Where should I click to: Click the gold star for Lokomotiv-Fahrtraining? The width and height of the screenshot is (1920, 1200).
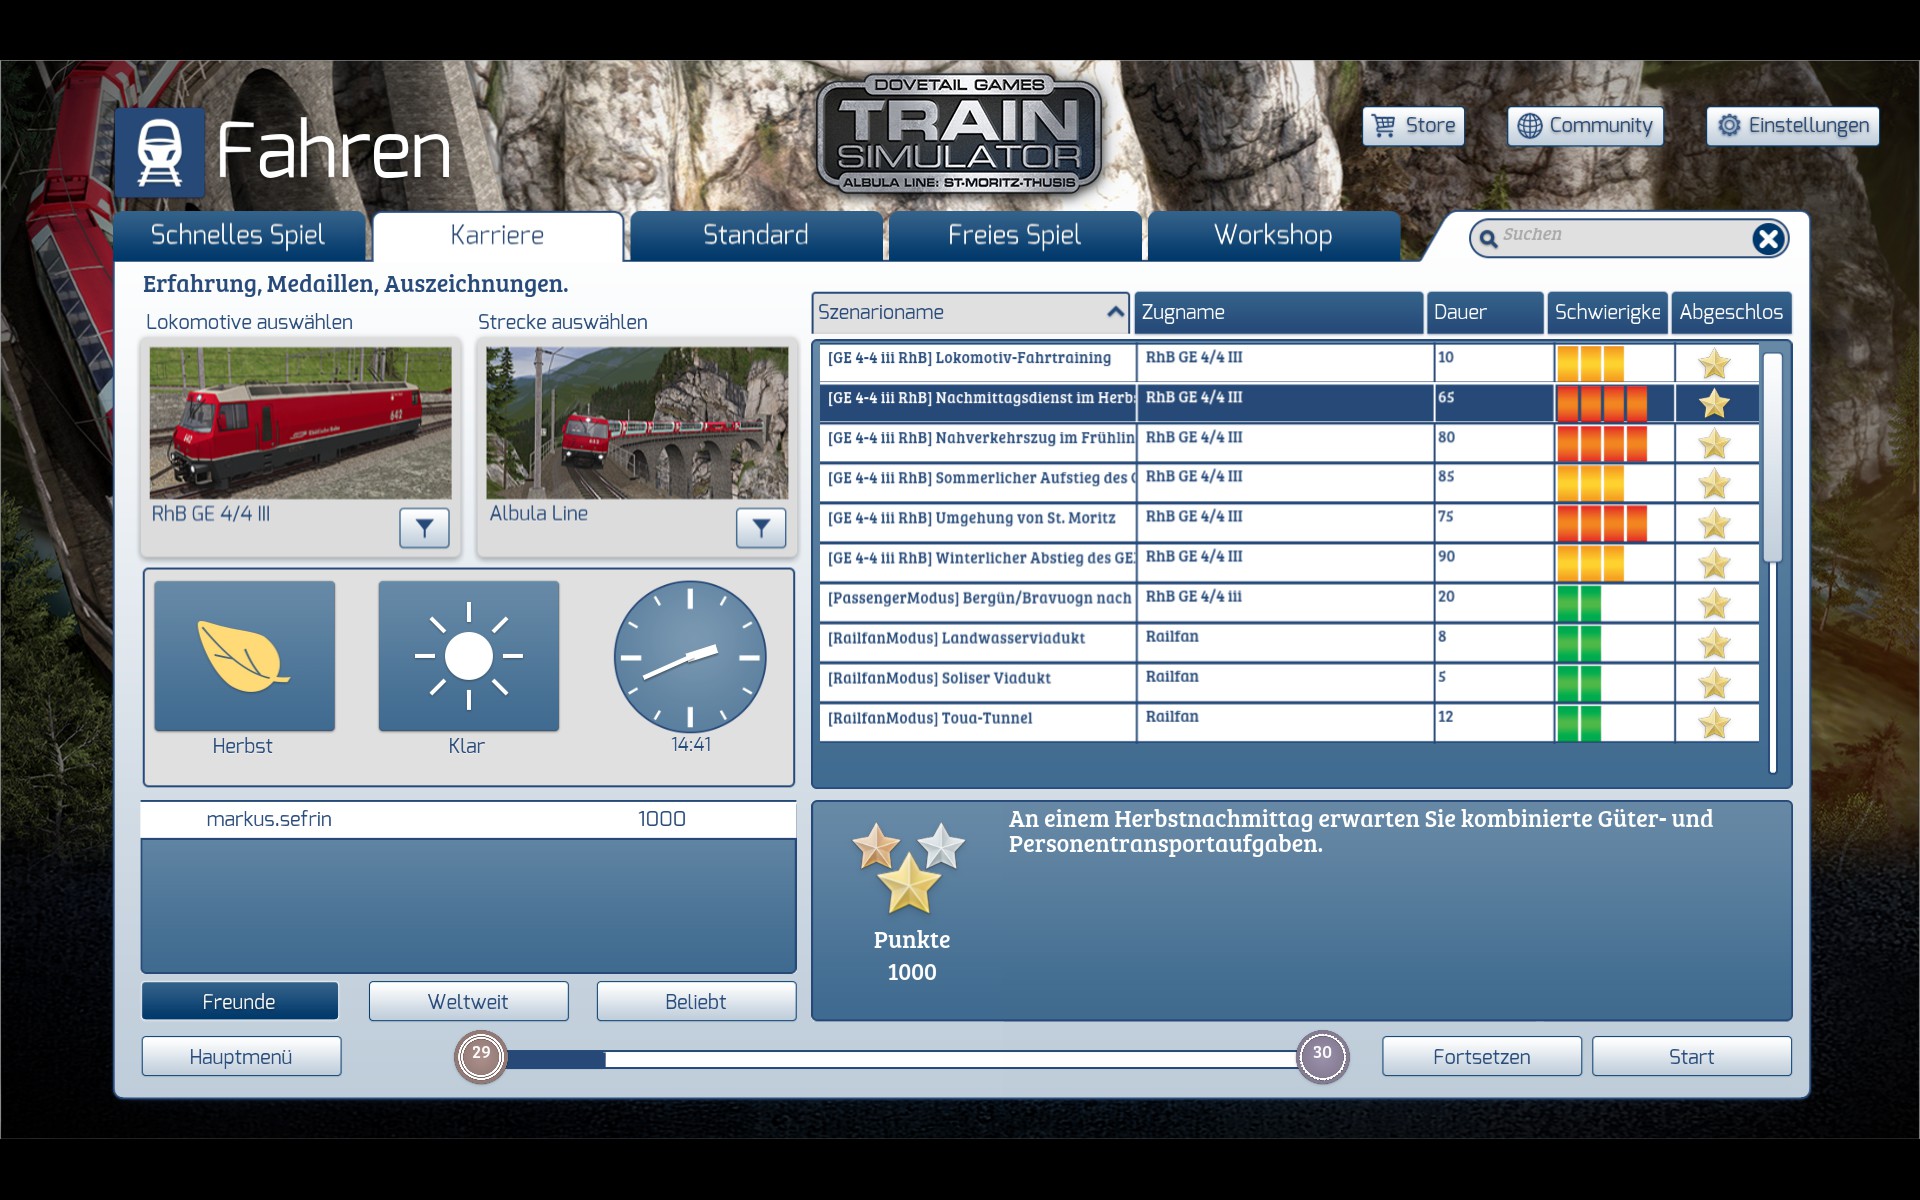click(x=1714, y=363)
